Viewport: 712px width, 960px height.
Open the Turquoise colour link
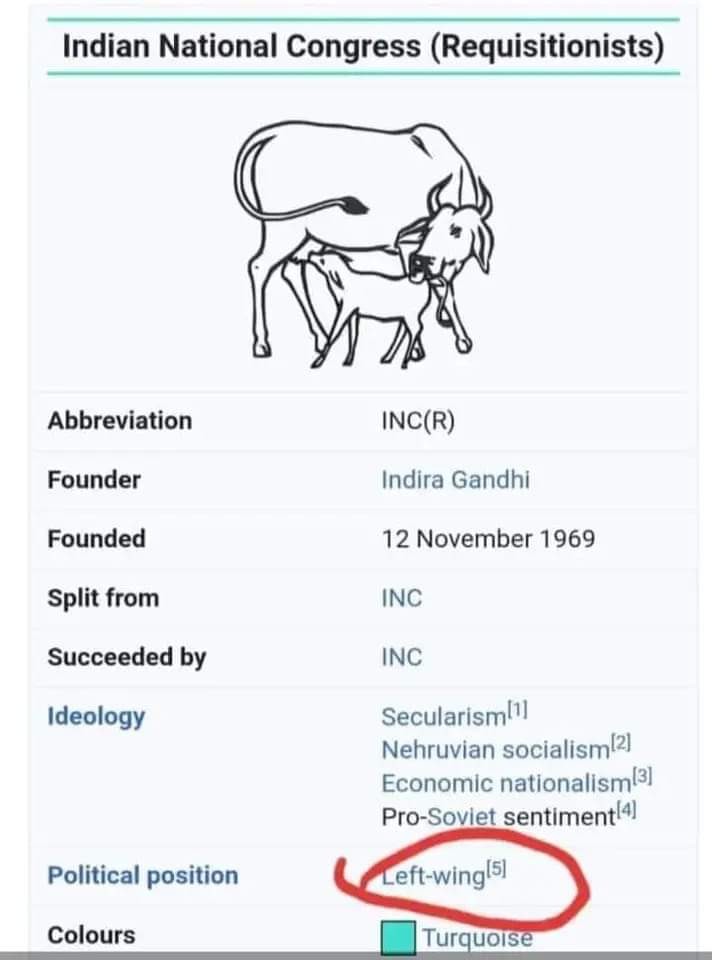pyautogui.click(x=476, y=938)
